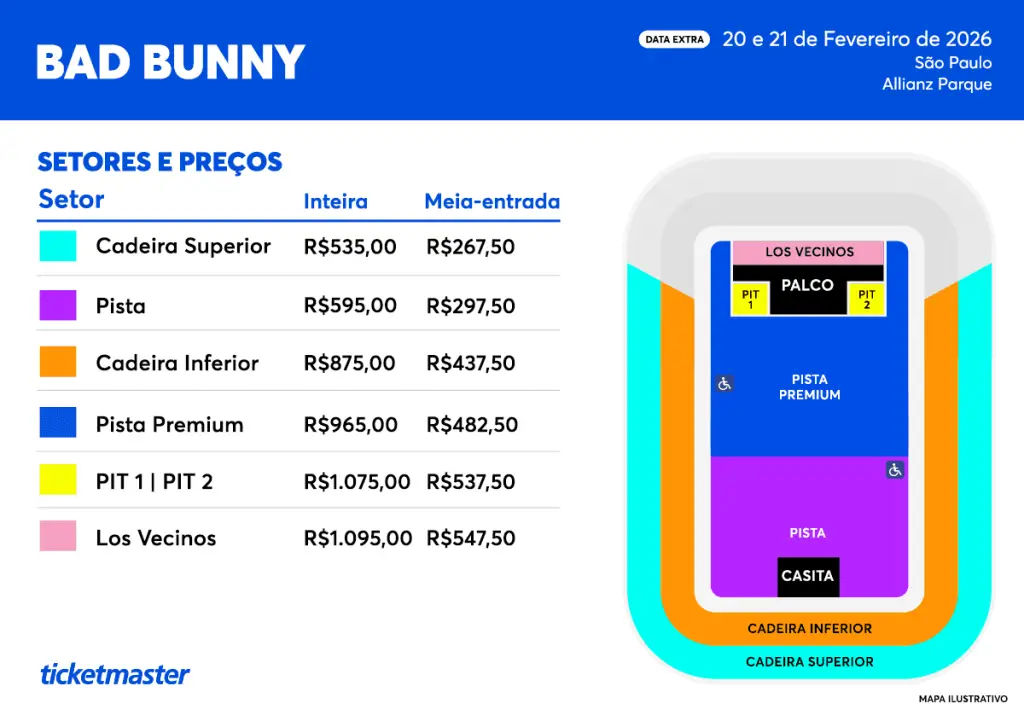Click the ticketmaster logo
Viewport: 1024px width, 721px height.
pos(115,675)
